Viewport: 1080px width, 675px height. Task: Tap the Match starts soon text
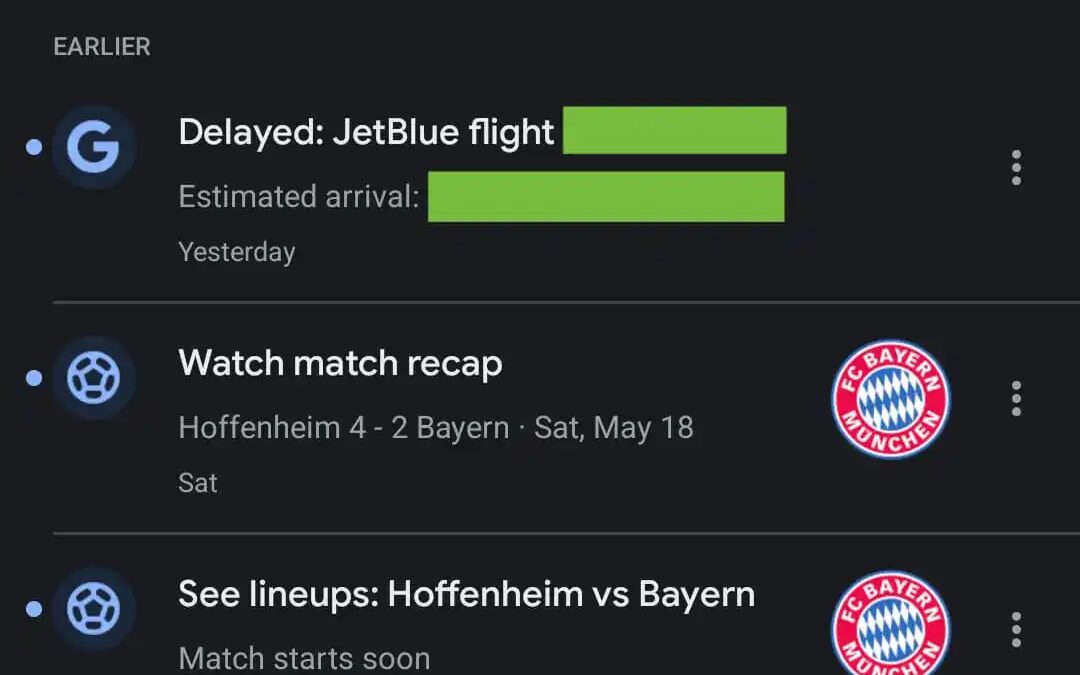pos(304,659)
